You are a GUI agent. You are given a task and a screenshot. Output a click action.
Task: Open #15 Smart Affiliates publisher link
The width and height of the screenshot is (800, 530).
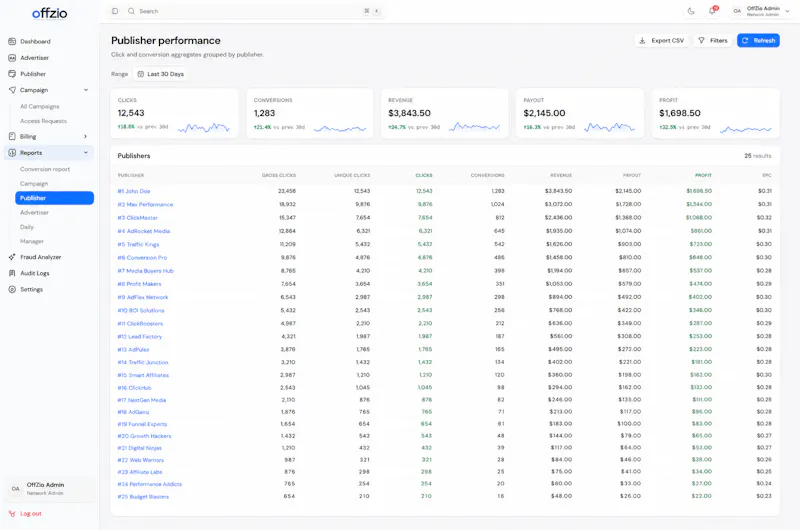pos(143,375)
